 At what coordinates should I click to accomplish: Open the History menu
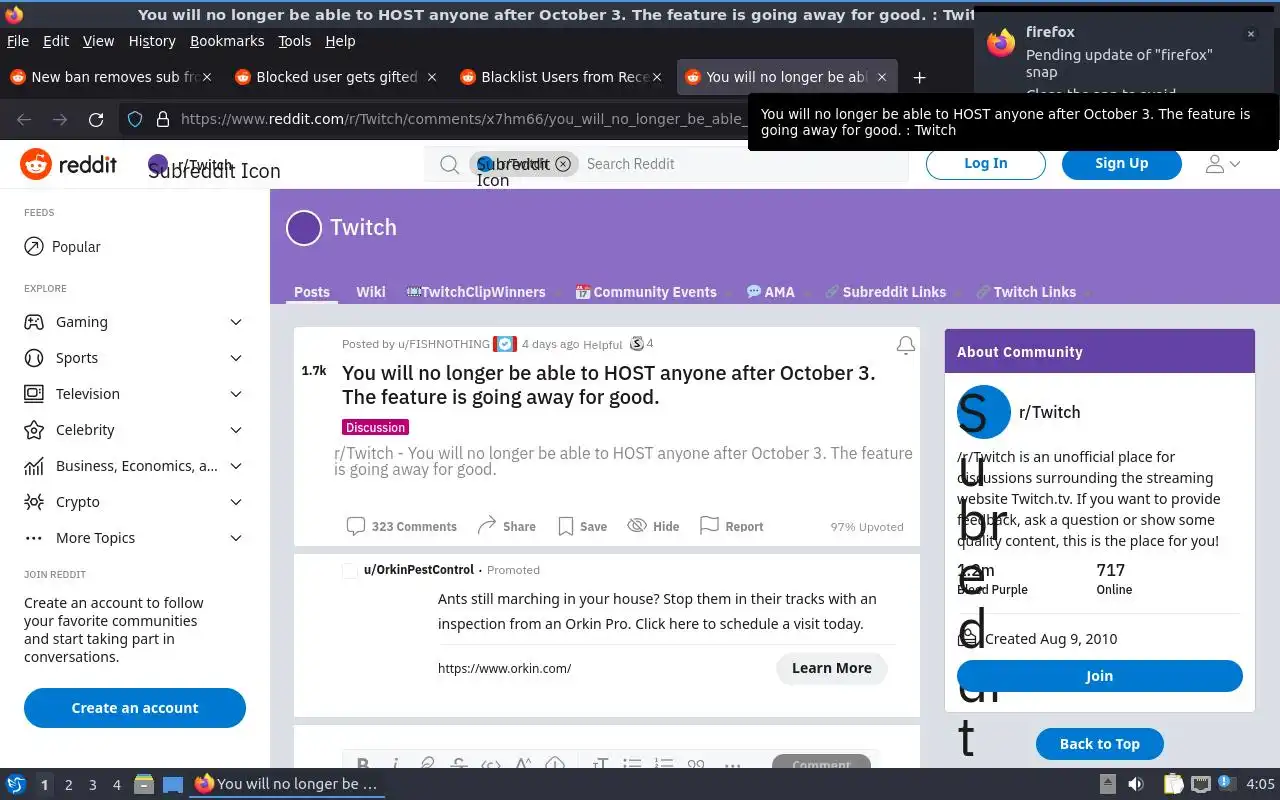pyautogui.click(x=152, y=41)
